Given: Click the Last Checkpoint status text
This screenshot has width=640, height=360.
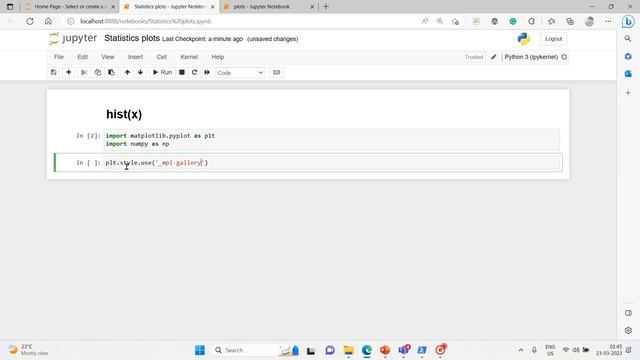Looking at the screenshot, I should 202,39.
